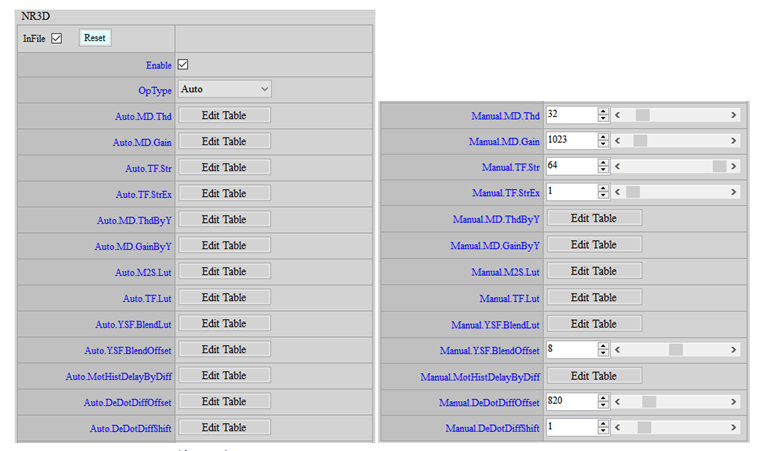Click right arrow of Manual.DeDotDiffOffset slider
This screenshot has width=763, height=451.
click(734, 401)
